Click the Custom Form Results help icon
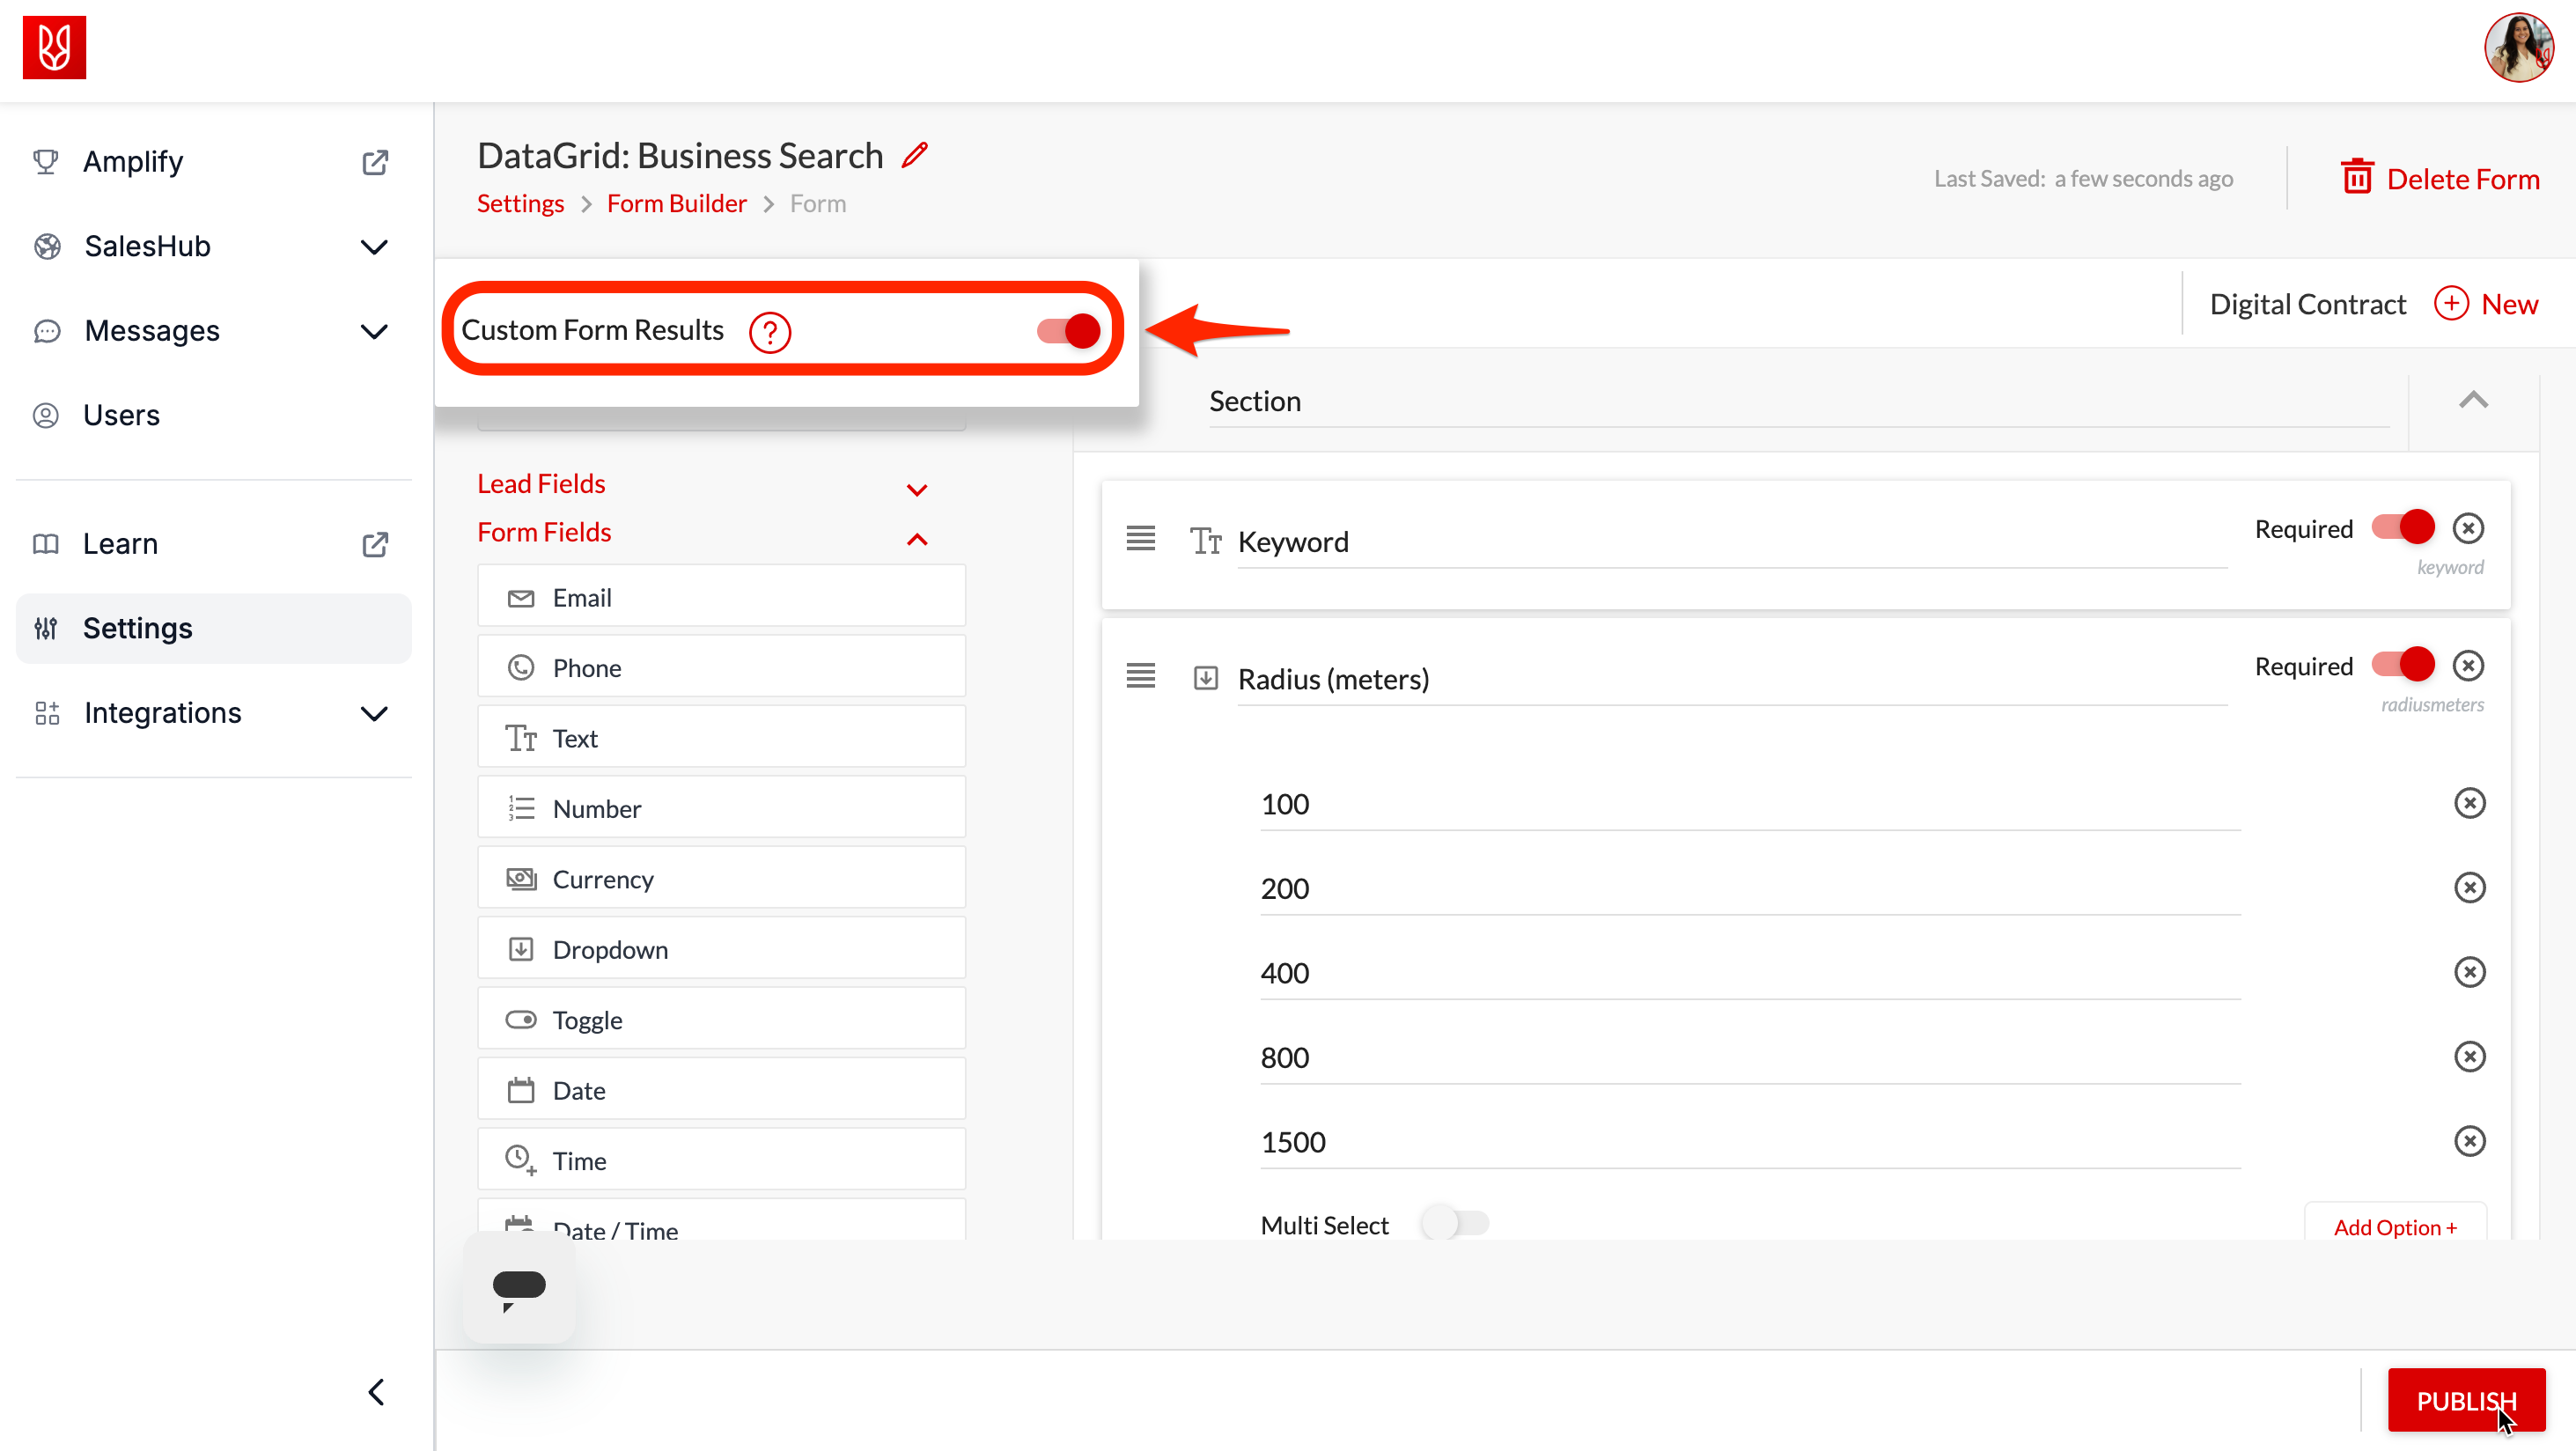Viewport: 2576px width, 1451px height. coord(769,332)
